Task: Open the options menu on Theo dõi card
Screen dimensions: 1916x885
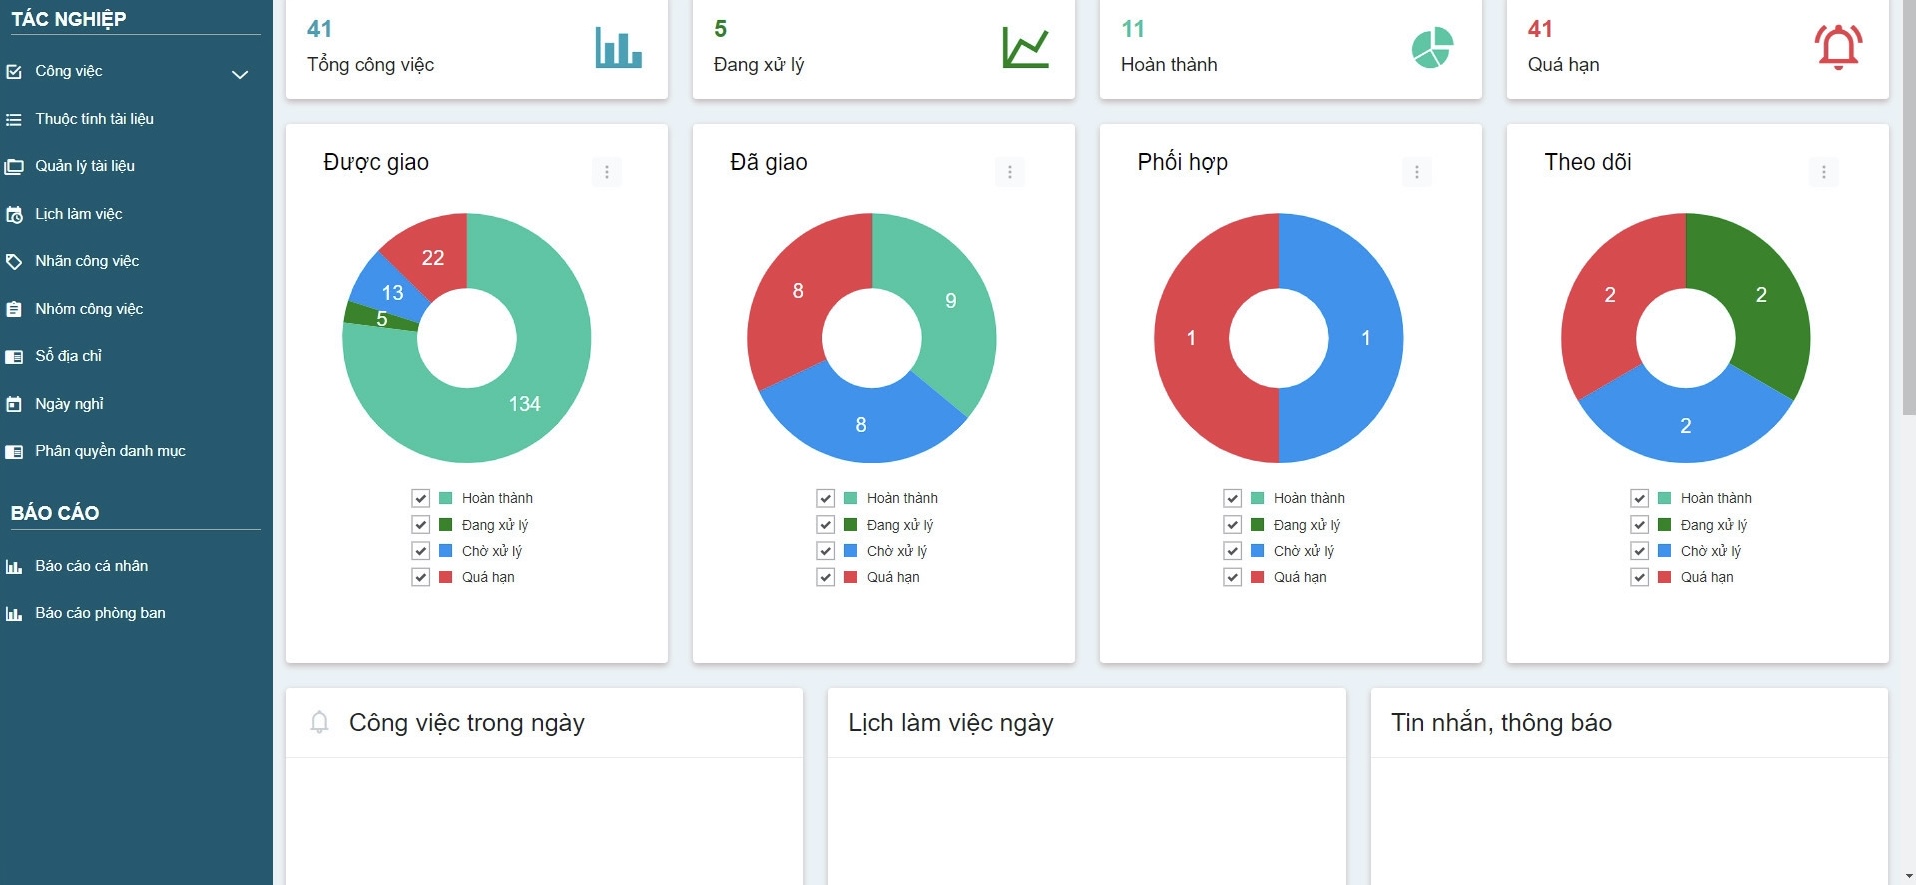Action: (x=1823, y=172)
